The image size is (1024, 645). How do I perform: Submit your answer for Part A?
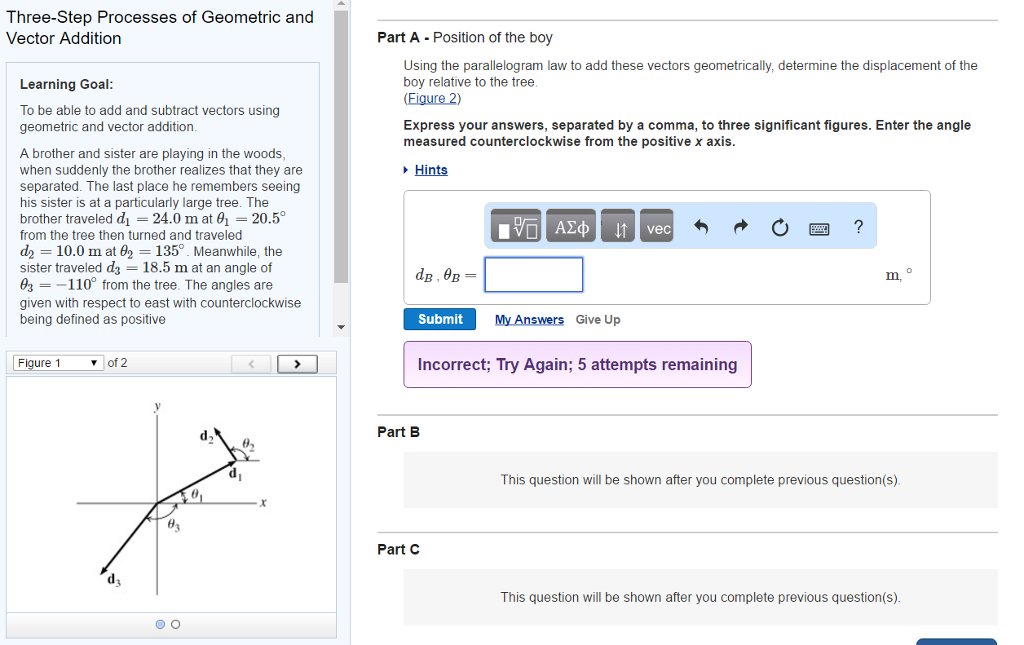(439, 318)
